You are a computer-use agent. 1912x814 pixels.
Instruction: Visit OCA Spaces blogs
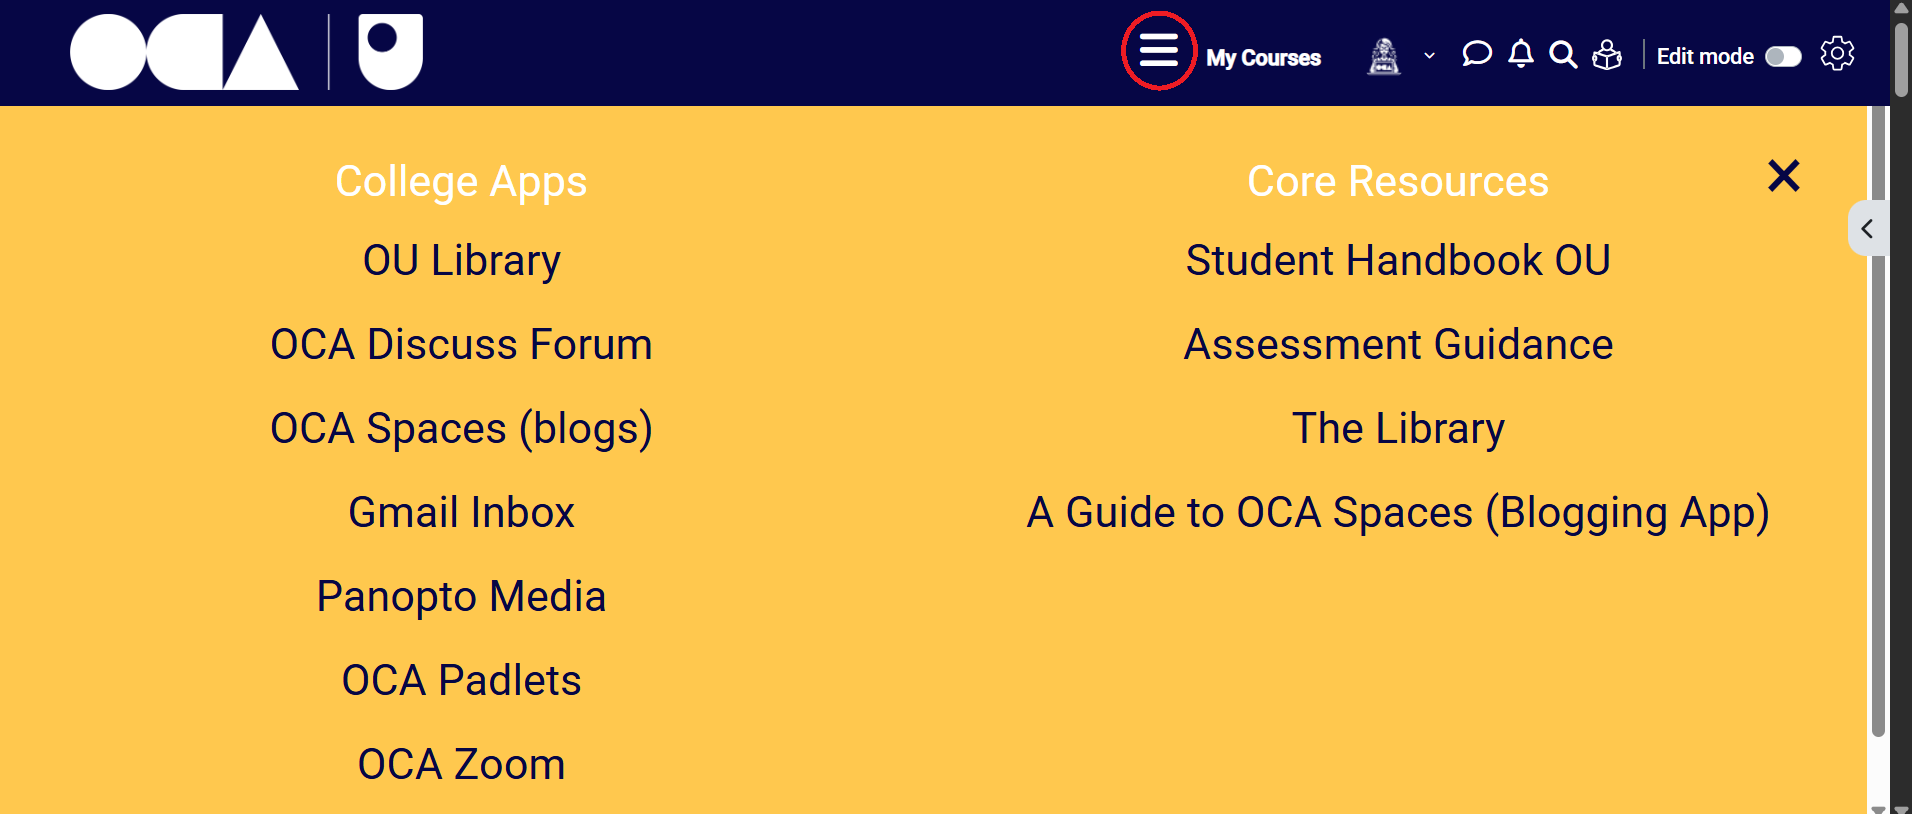461,428
